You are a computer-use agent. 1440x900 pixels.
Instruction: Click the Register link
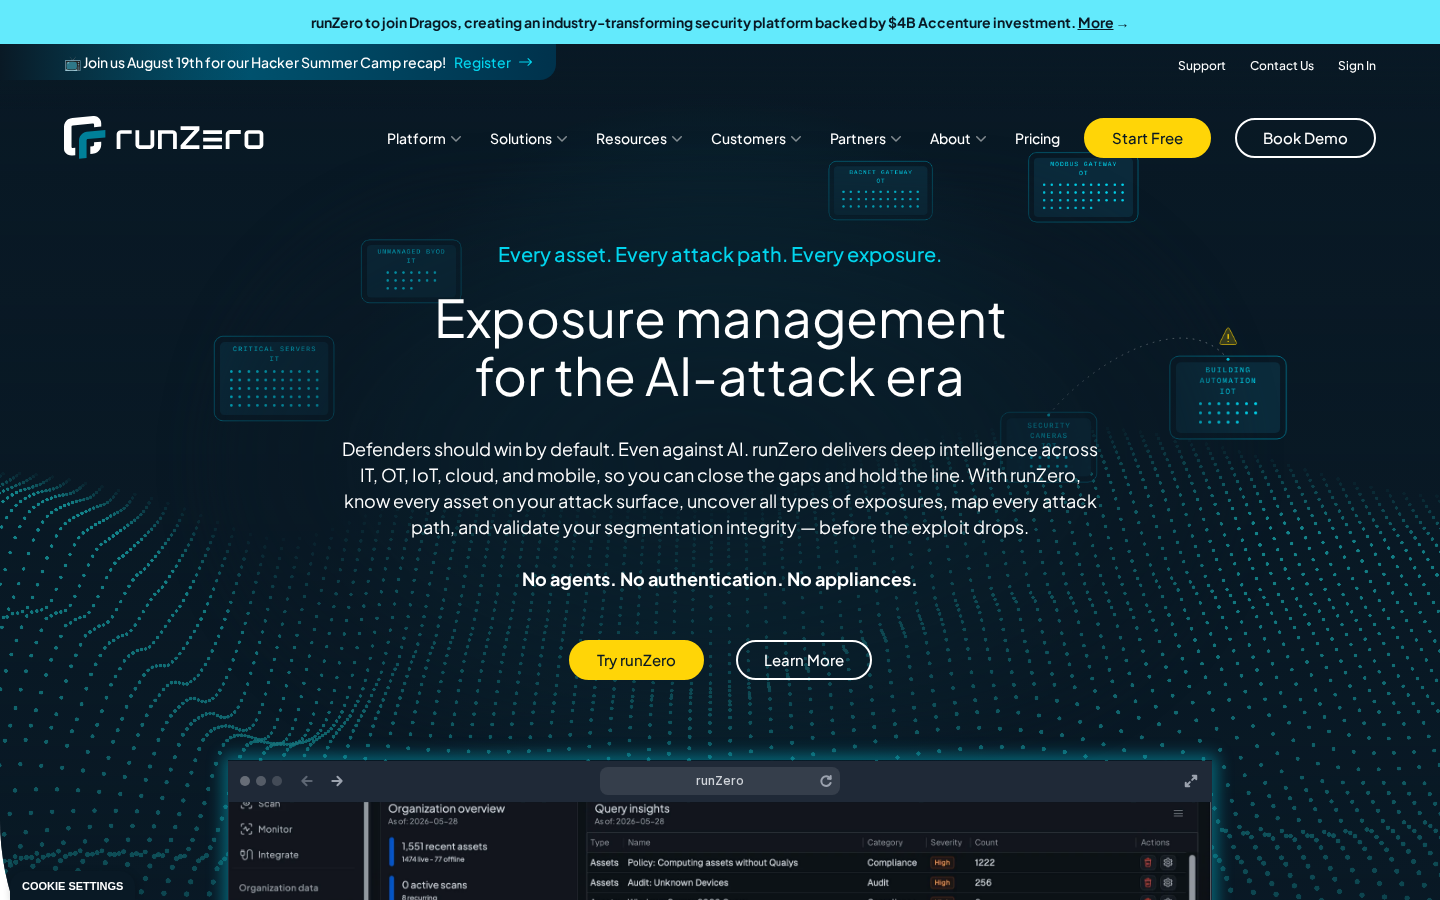(482, 62)
